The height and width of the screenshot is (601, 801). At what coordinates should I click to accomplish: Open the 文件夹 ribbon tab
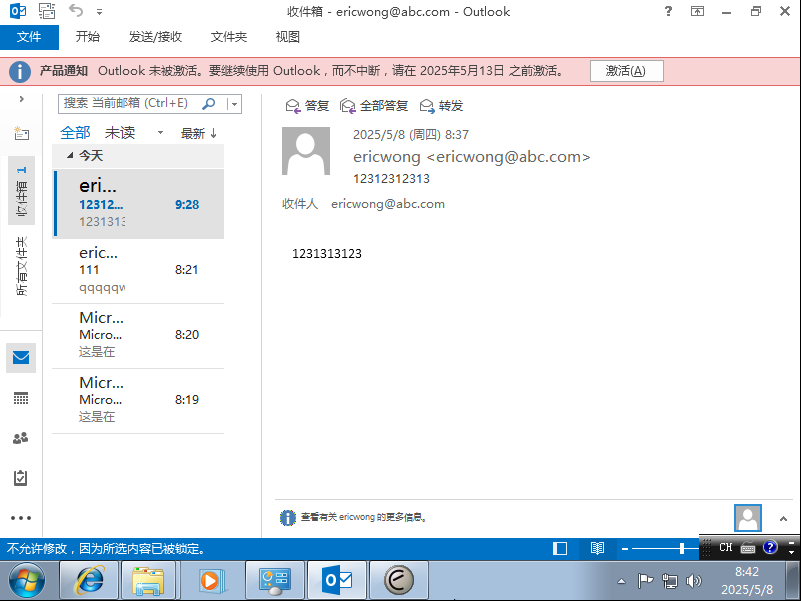[229, 37]
